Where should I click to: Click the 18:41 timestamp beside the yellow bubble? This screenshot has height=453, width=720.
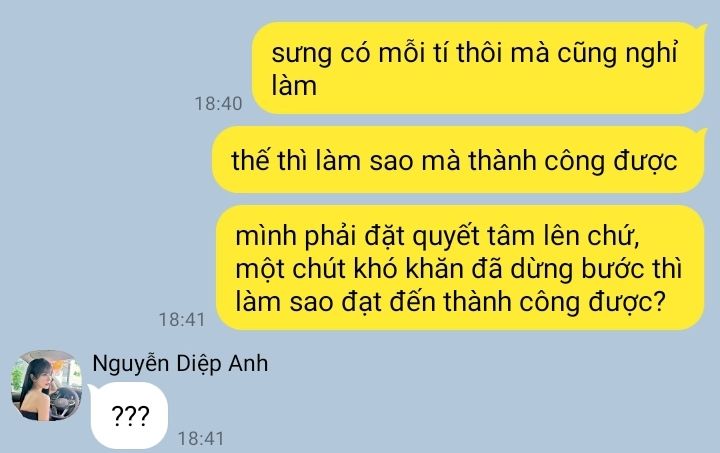click(x=182, y=320)
